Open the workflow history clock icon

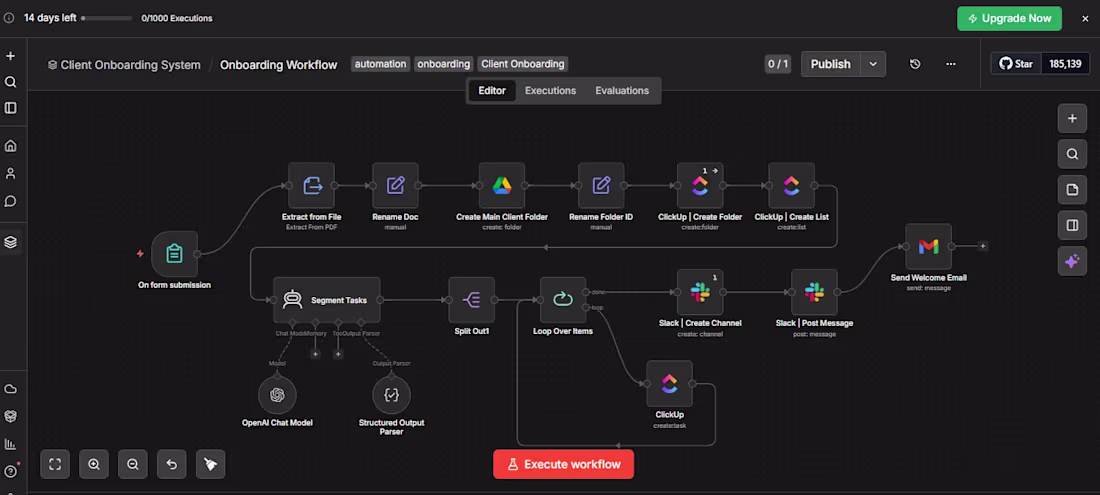click(915, 64)
